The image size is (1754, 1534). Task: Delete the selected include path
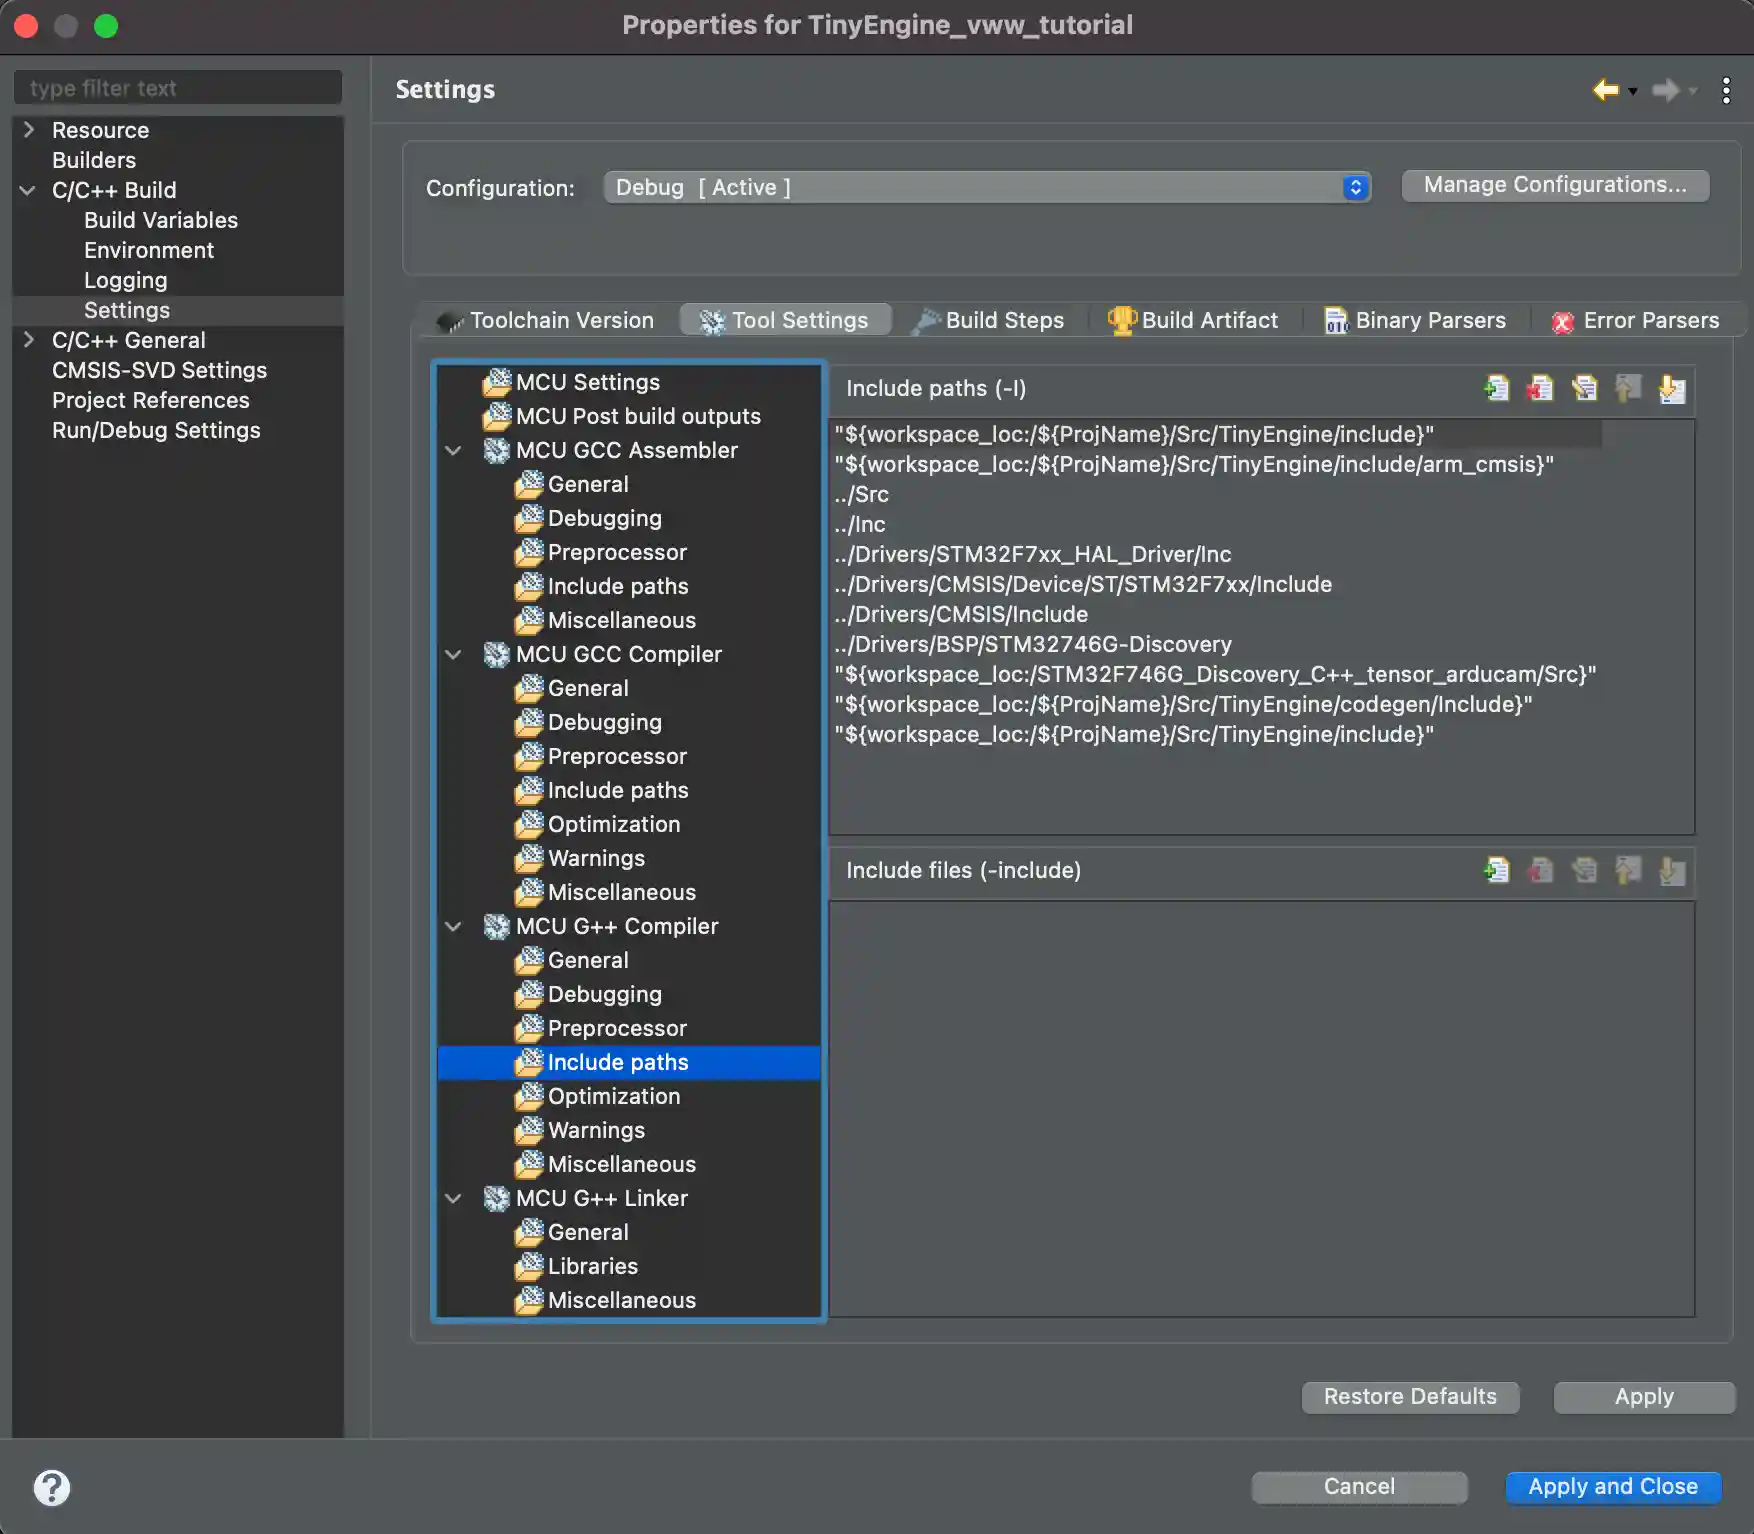coord(1540,389)
